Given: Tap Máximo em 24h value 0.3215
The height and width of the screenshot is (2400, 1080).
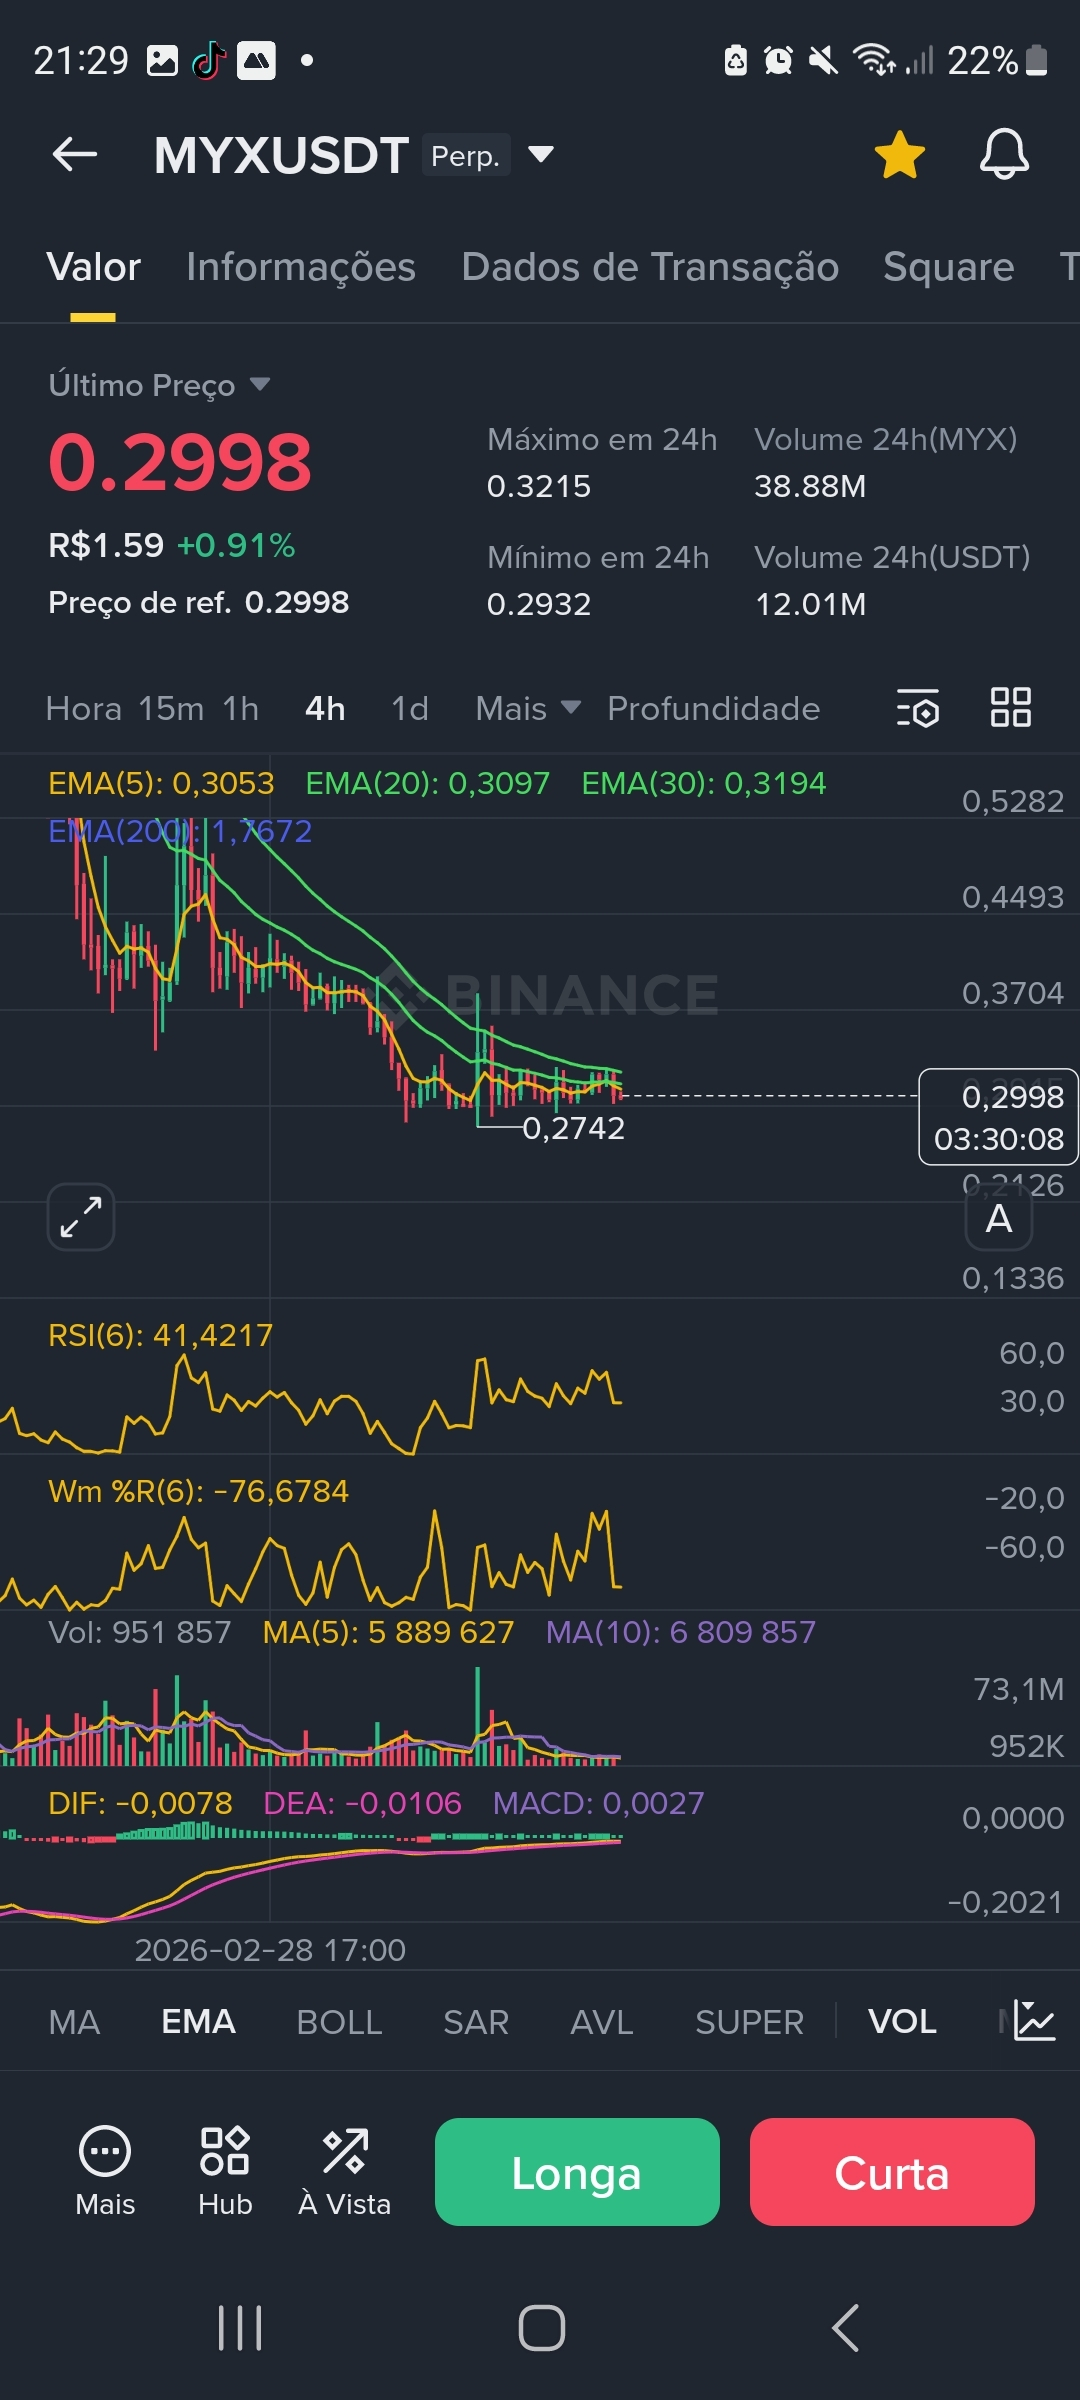Looking at the screenshot, I should pyautogui.click(x=539, y=487).
